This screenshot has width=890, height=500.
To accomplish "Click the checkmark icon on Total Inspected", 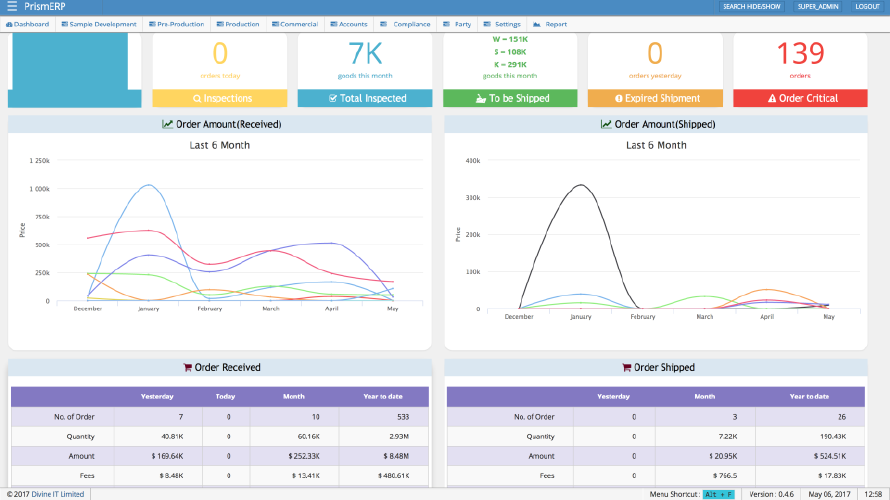I will point(333,99).
